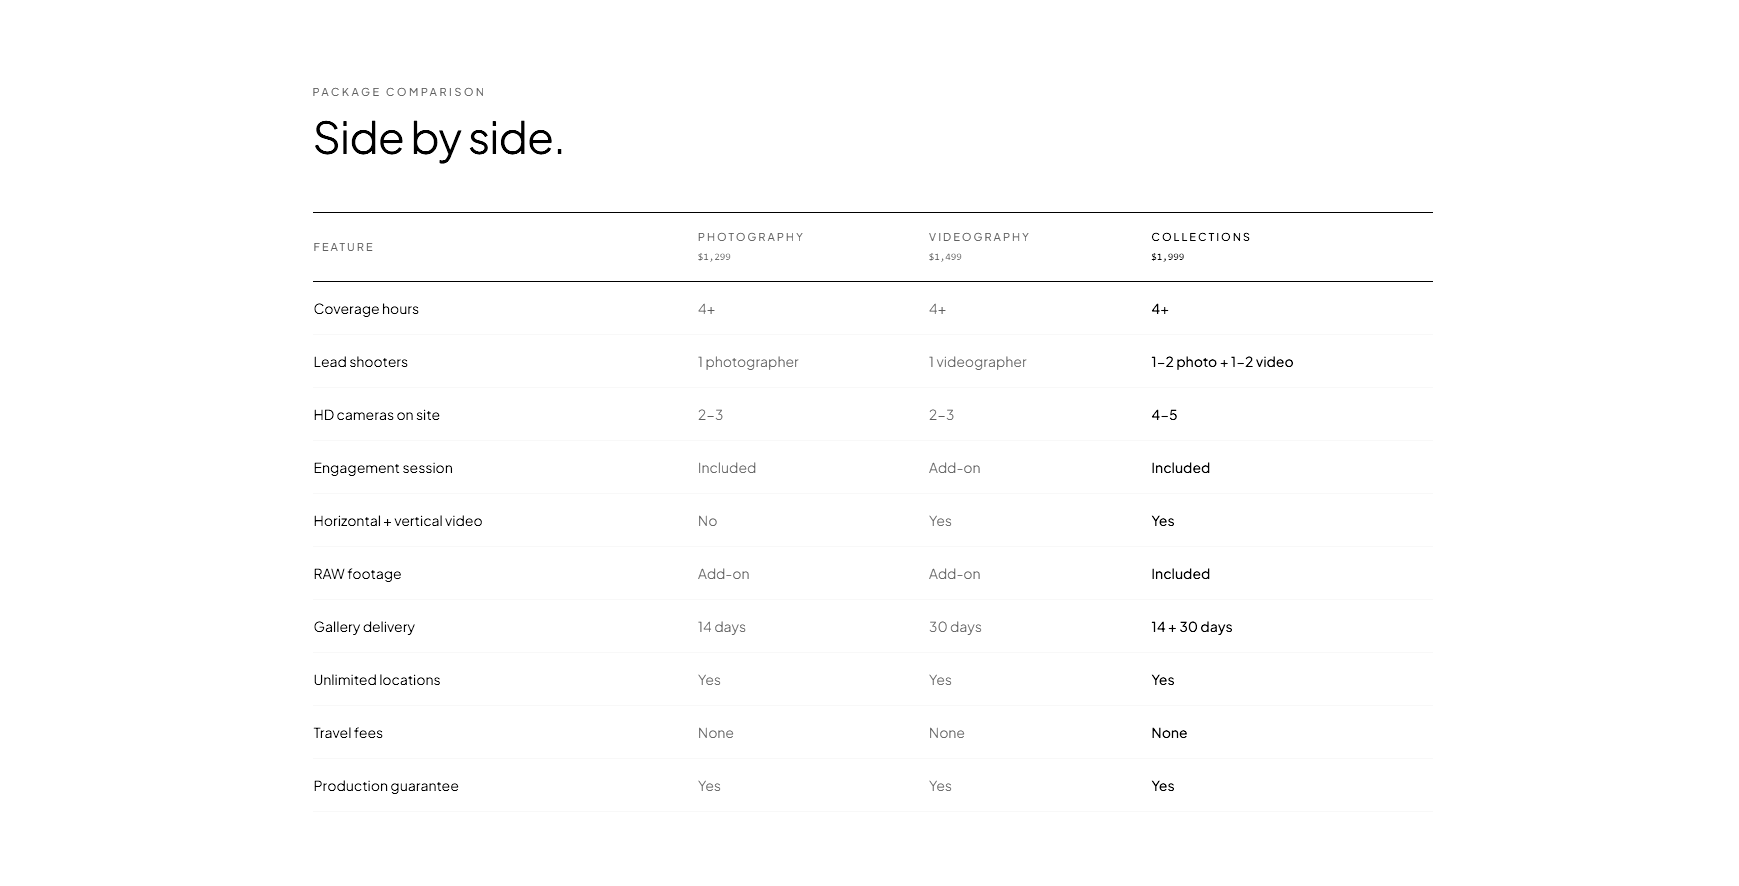Select the HD cameras on site label
Image resolution: width=1739 pixels, height=886 pixels.
tap(376, 415)
